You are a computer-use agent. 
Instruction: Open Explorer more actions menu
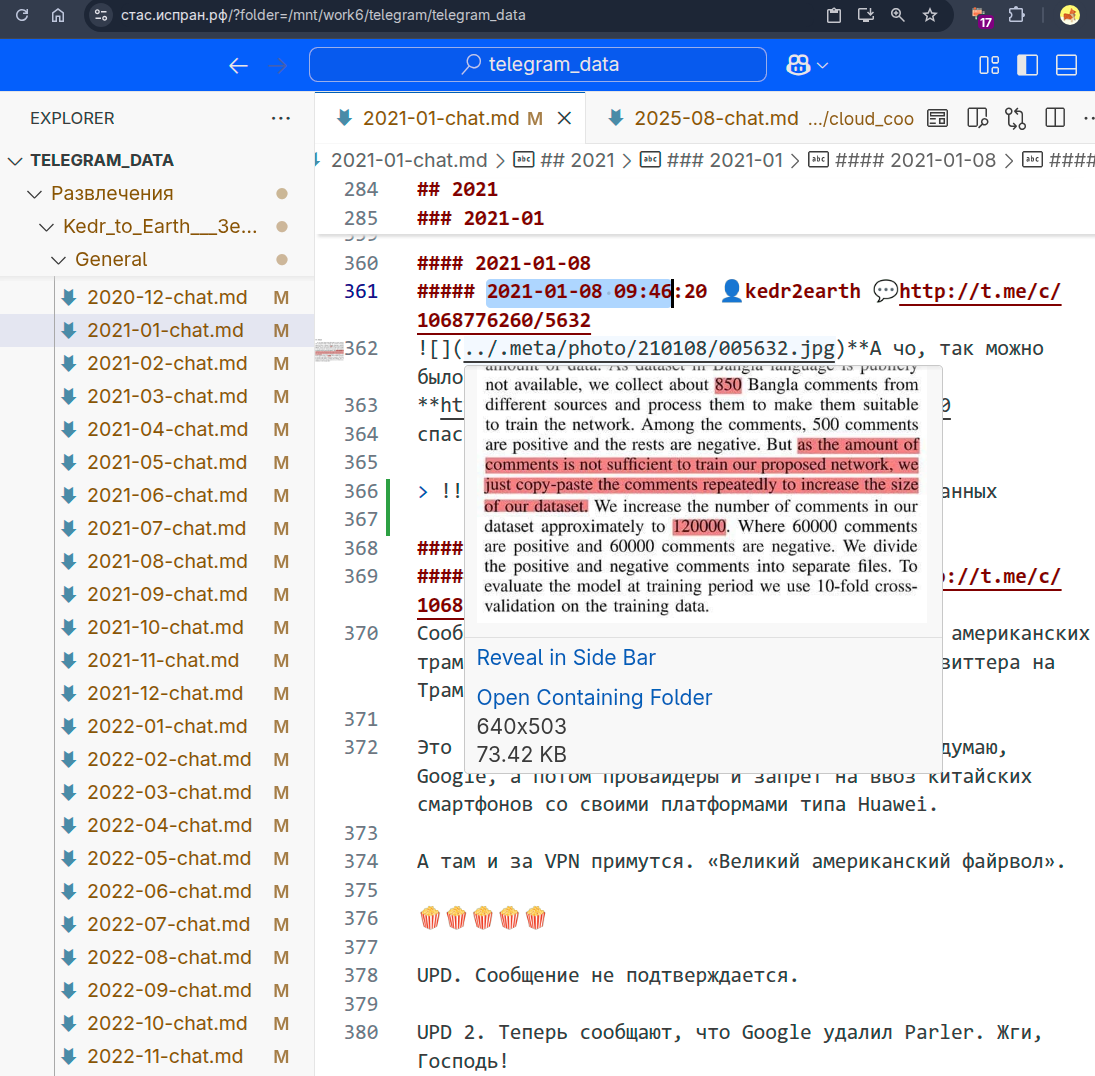pyautogui.click(x=281, y=118)
